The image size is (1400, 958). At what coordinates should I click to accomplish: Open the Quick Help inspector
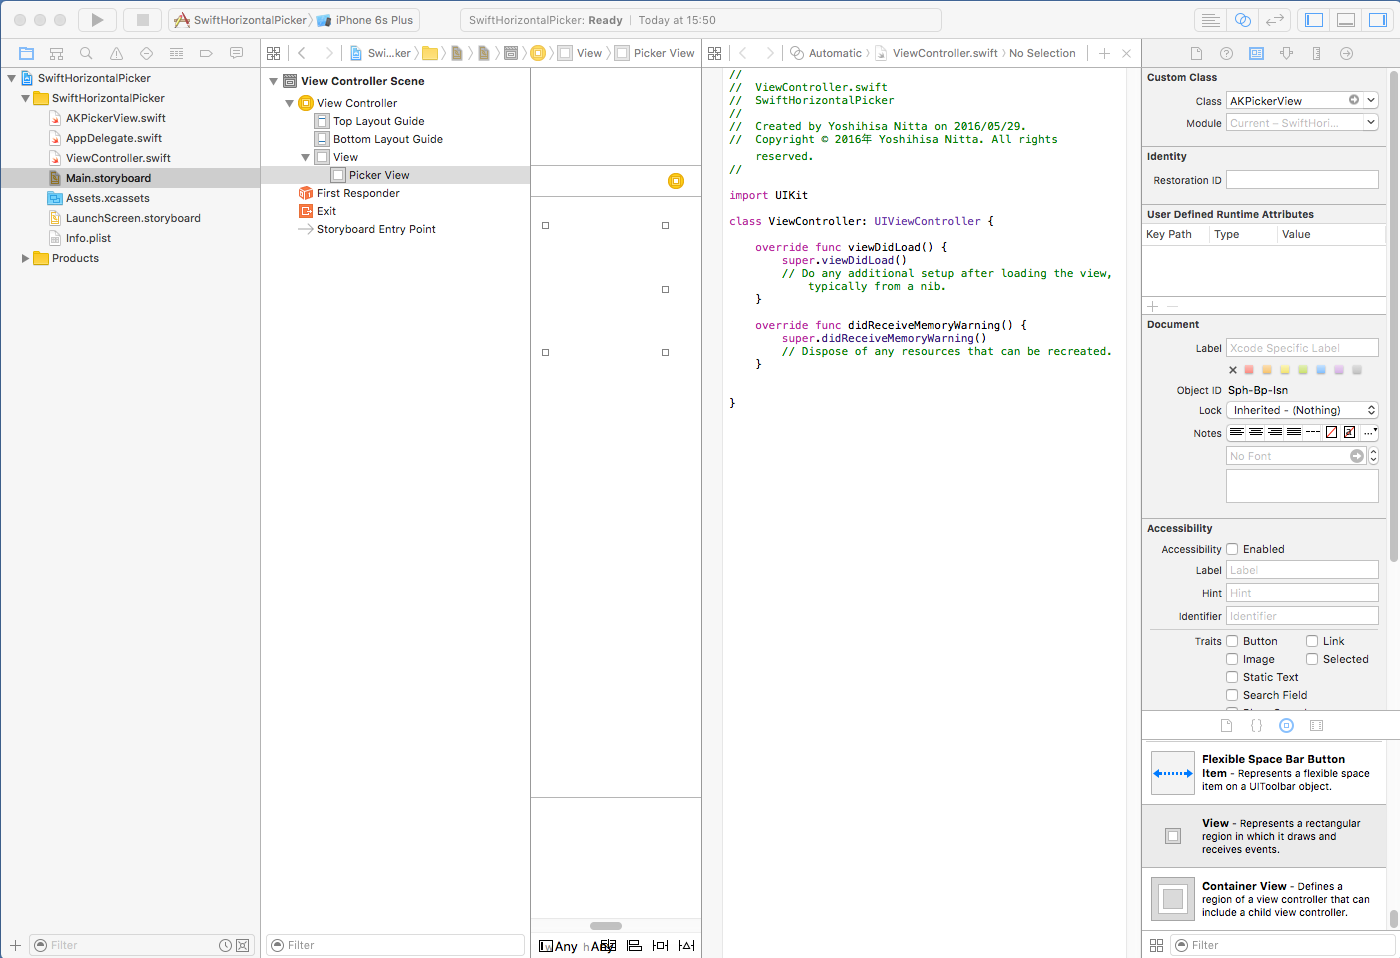coord(1226,53)
